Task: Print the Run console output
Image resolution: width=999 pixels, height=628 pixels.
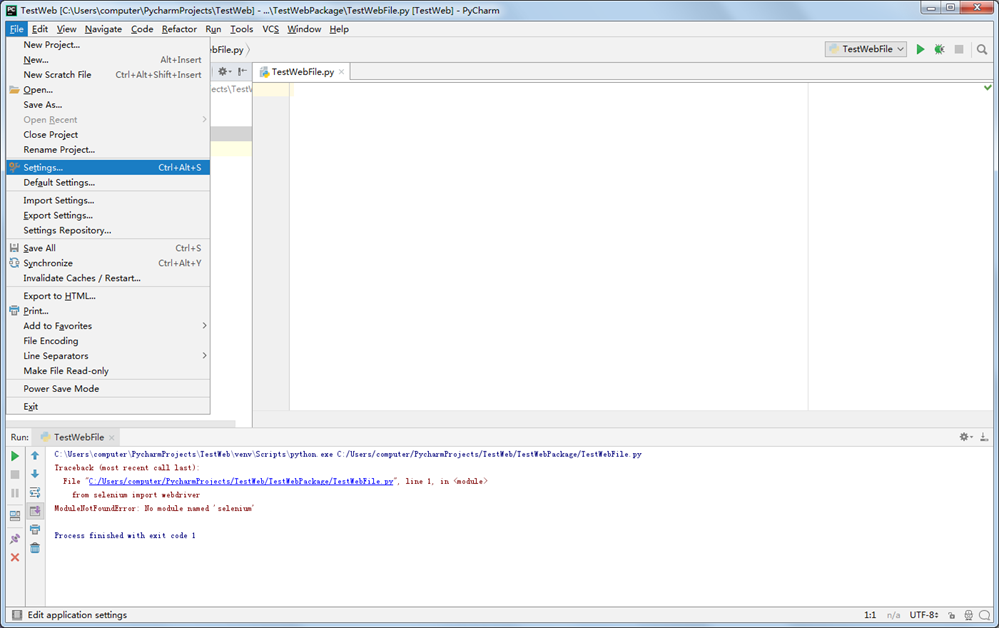Action: tap(35, 529)
